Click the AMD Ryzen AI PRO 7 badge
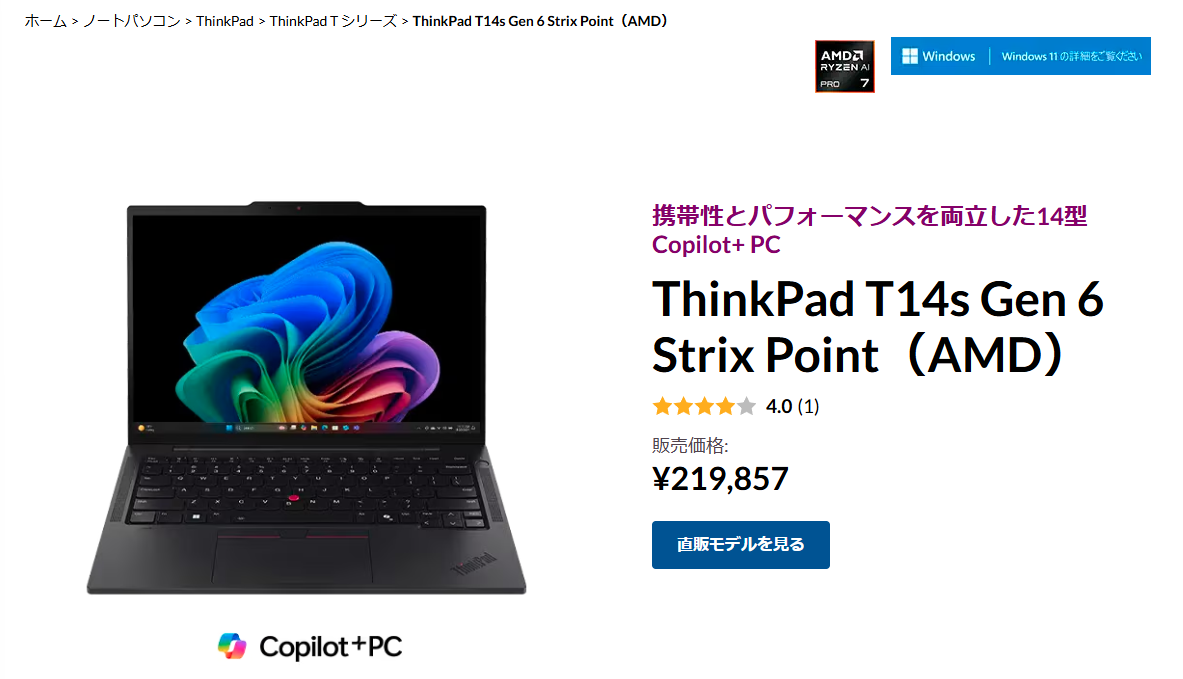Viewport: 1183px width, 679px height. point(844,66)
